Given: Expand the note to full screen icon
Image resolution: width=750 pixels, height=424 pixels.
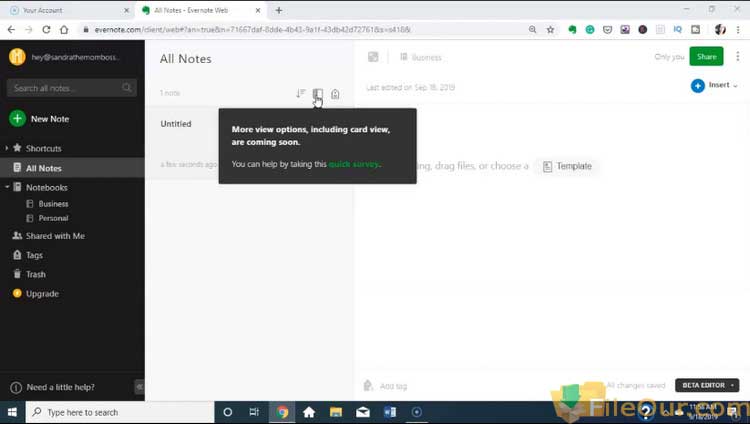Looking at the screenshot, I should pyautogui.click(x=373, y=57).
